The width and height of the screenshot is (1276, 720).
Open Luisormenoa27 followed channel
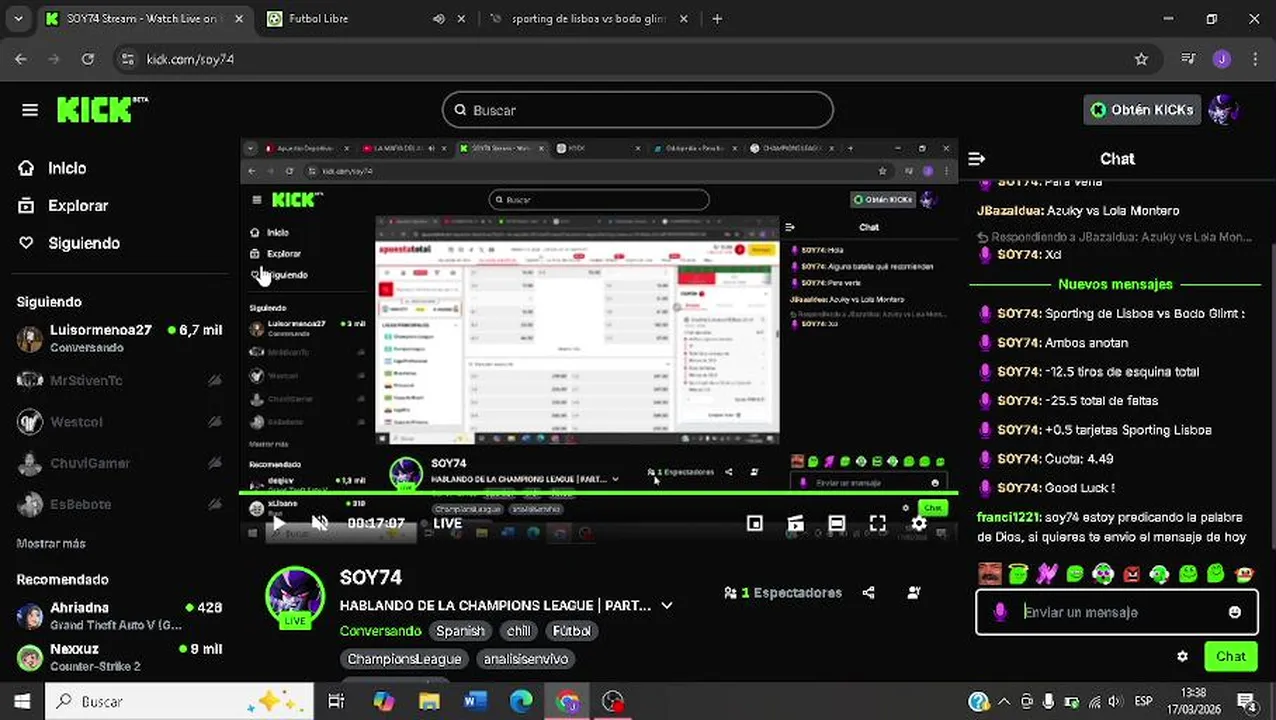[x=119, y=338]
